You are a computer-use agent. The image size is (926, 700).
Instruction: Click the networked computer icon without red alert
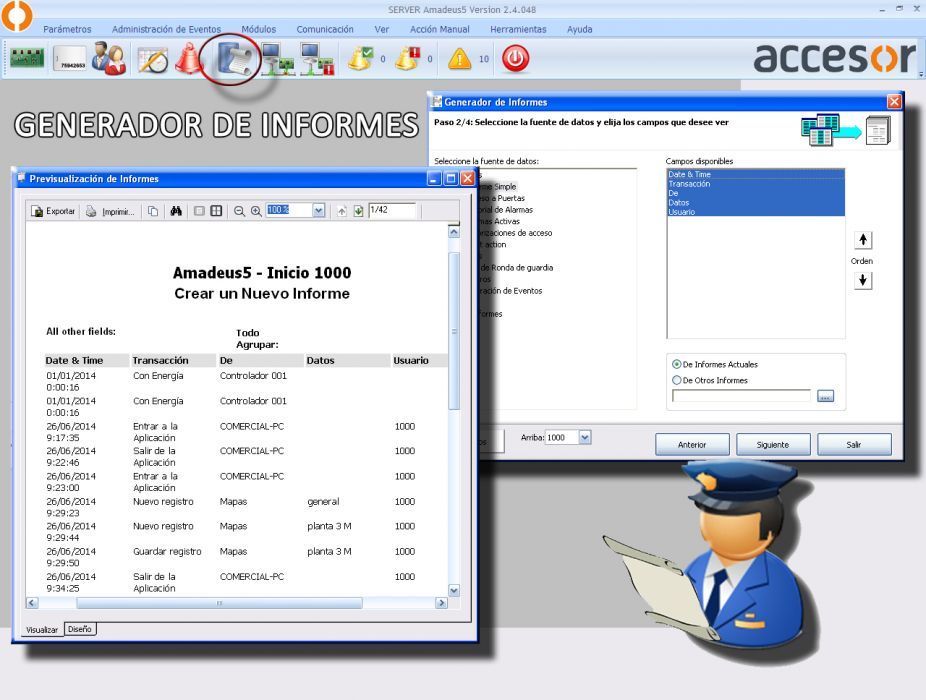pyautogui.click(x=278, y=59)
